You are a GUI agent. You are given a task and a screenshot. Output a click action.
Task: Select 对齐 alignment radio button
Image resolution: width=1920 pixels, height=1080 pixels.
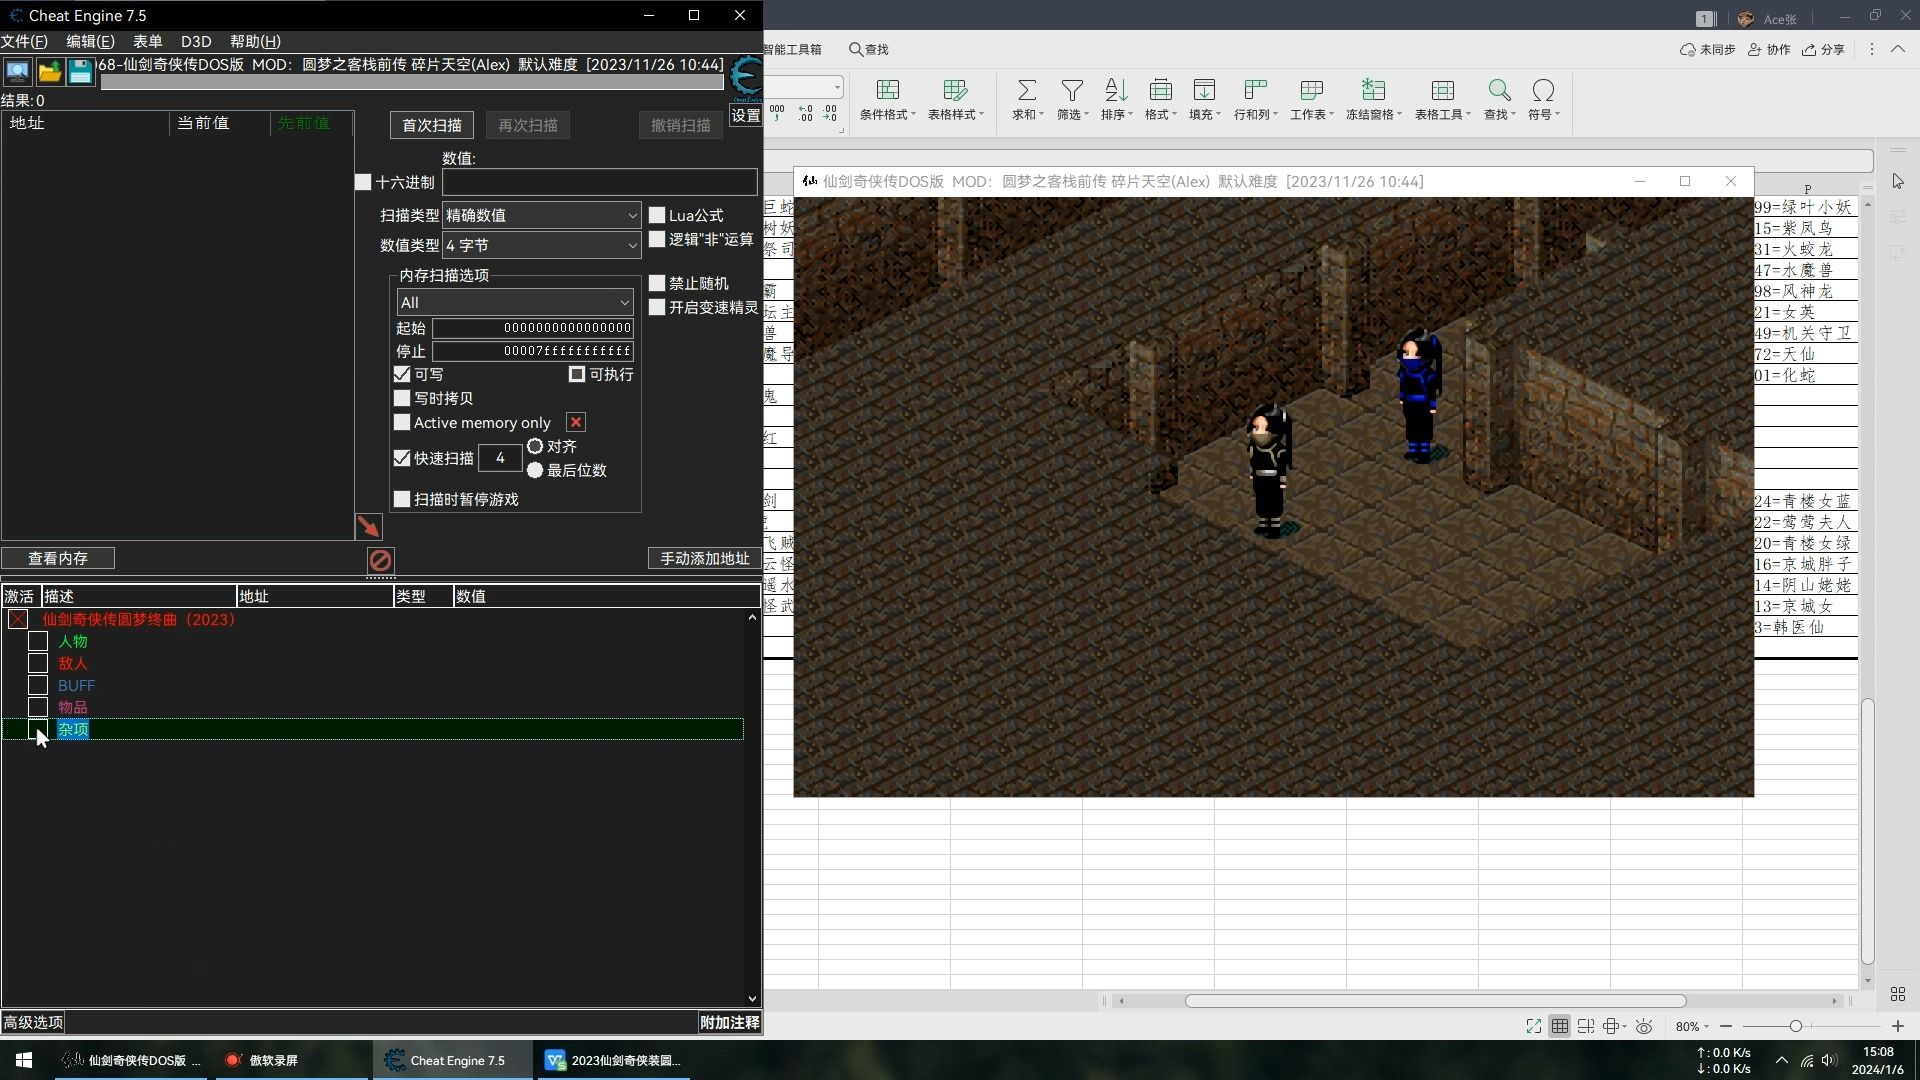point(535,446)
